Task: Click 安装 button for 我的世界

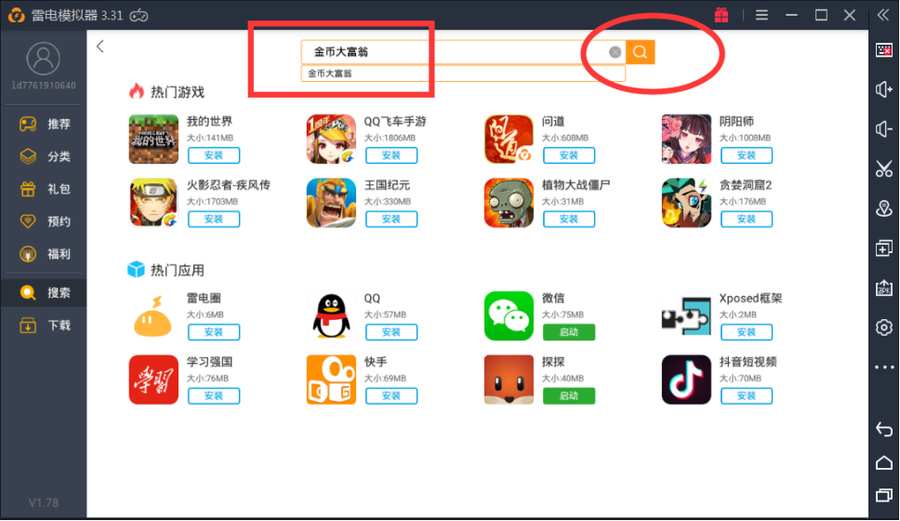Action: (214, 155)
